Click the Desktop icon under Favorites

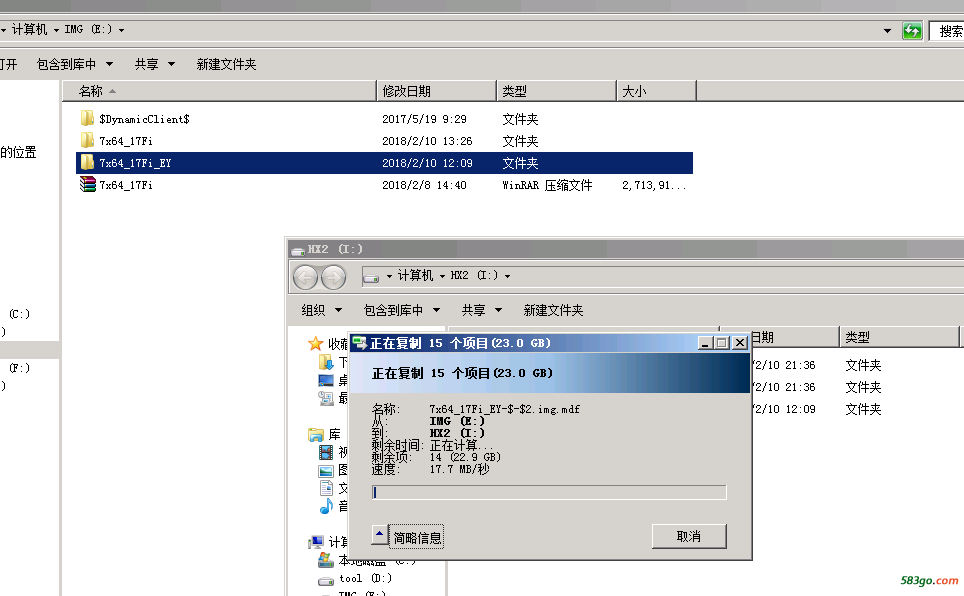click(326, 381)
